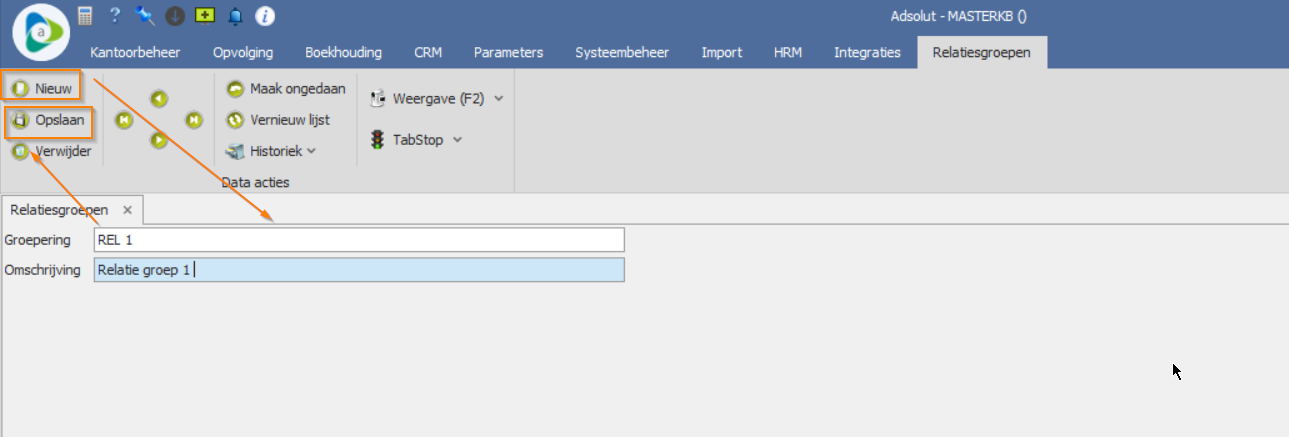Click the green monitor plus icon
1289x437 pixels.
(205, 15)
